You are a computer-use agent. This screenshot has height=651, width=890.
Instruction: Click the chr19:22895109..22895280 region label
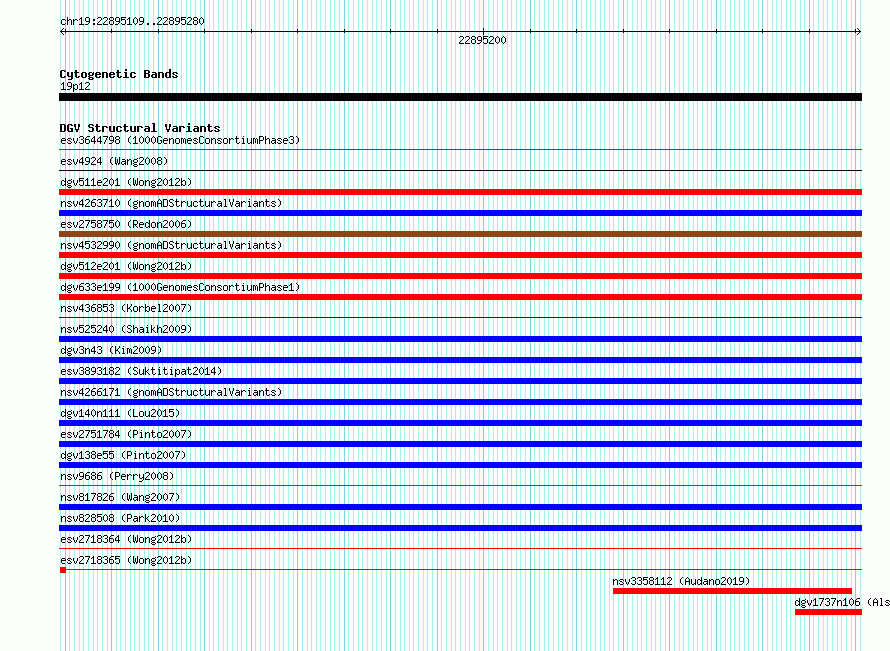pyautogui.click(x=132, y=22)
